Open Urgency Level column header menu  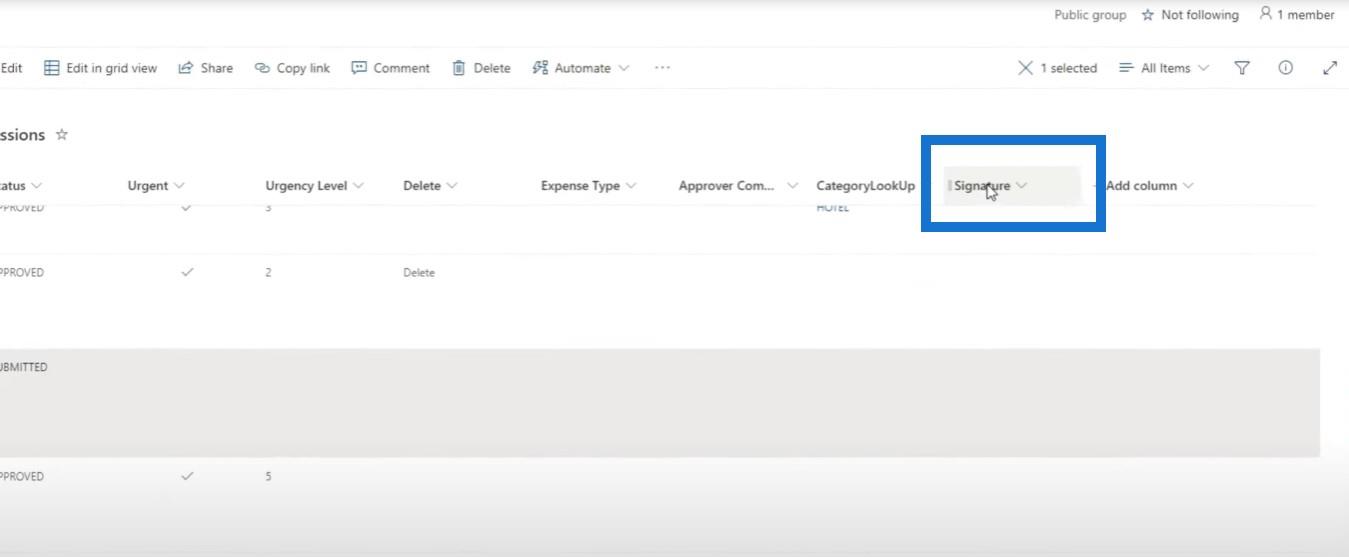314,186
